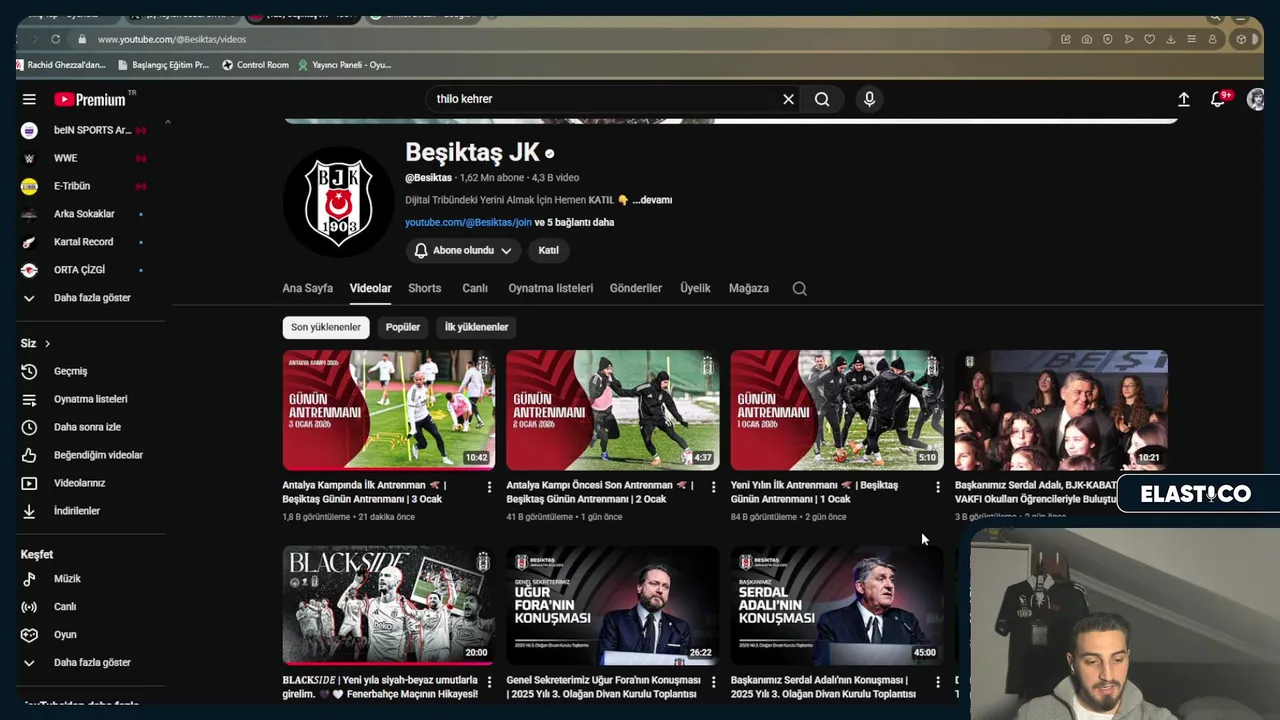Viewport: 1280px width, 720px height.
Task: Bookmark page with heart icon
Action: coord(1150,39)
